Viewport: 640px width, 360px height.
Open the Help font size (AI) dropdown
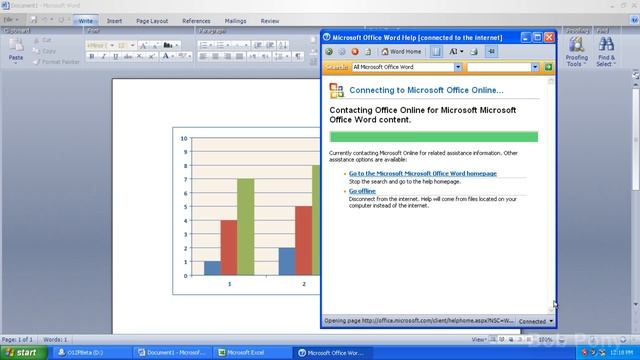coord(456,51)
